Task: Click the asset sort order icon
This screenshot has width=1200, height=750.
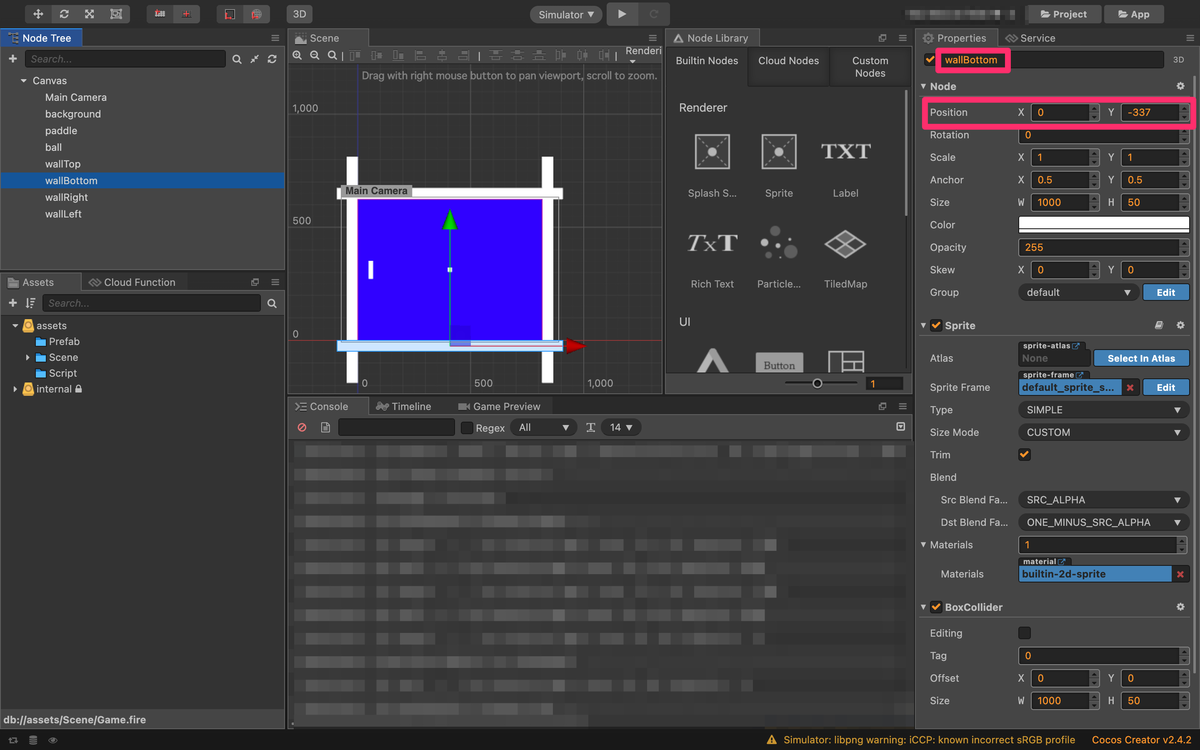Action: tap(30, 303)
